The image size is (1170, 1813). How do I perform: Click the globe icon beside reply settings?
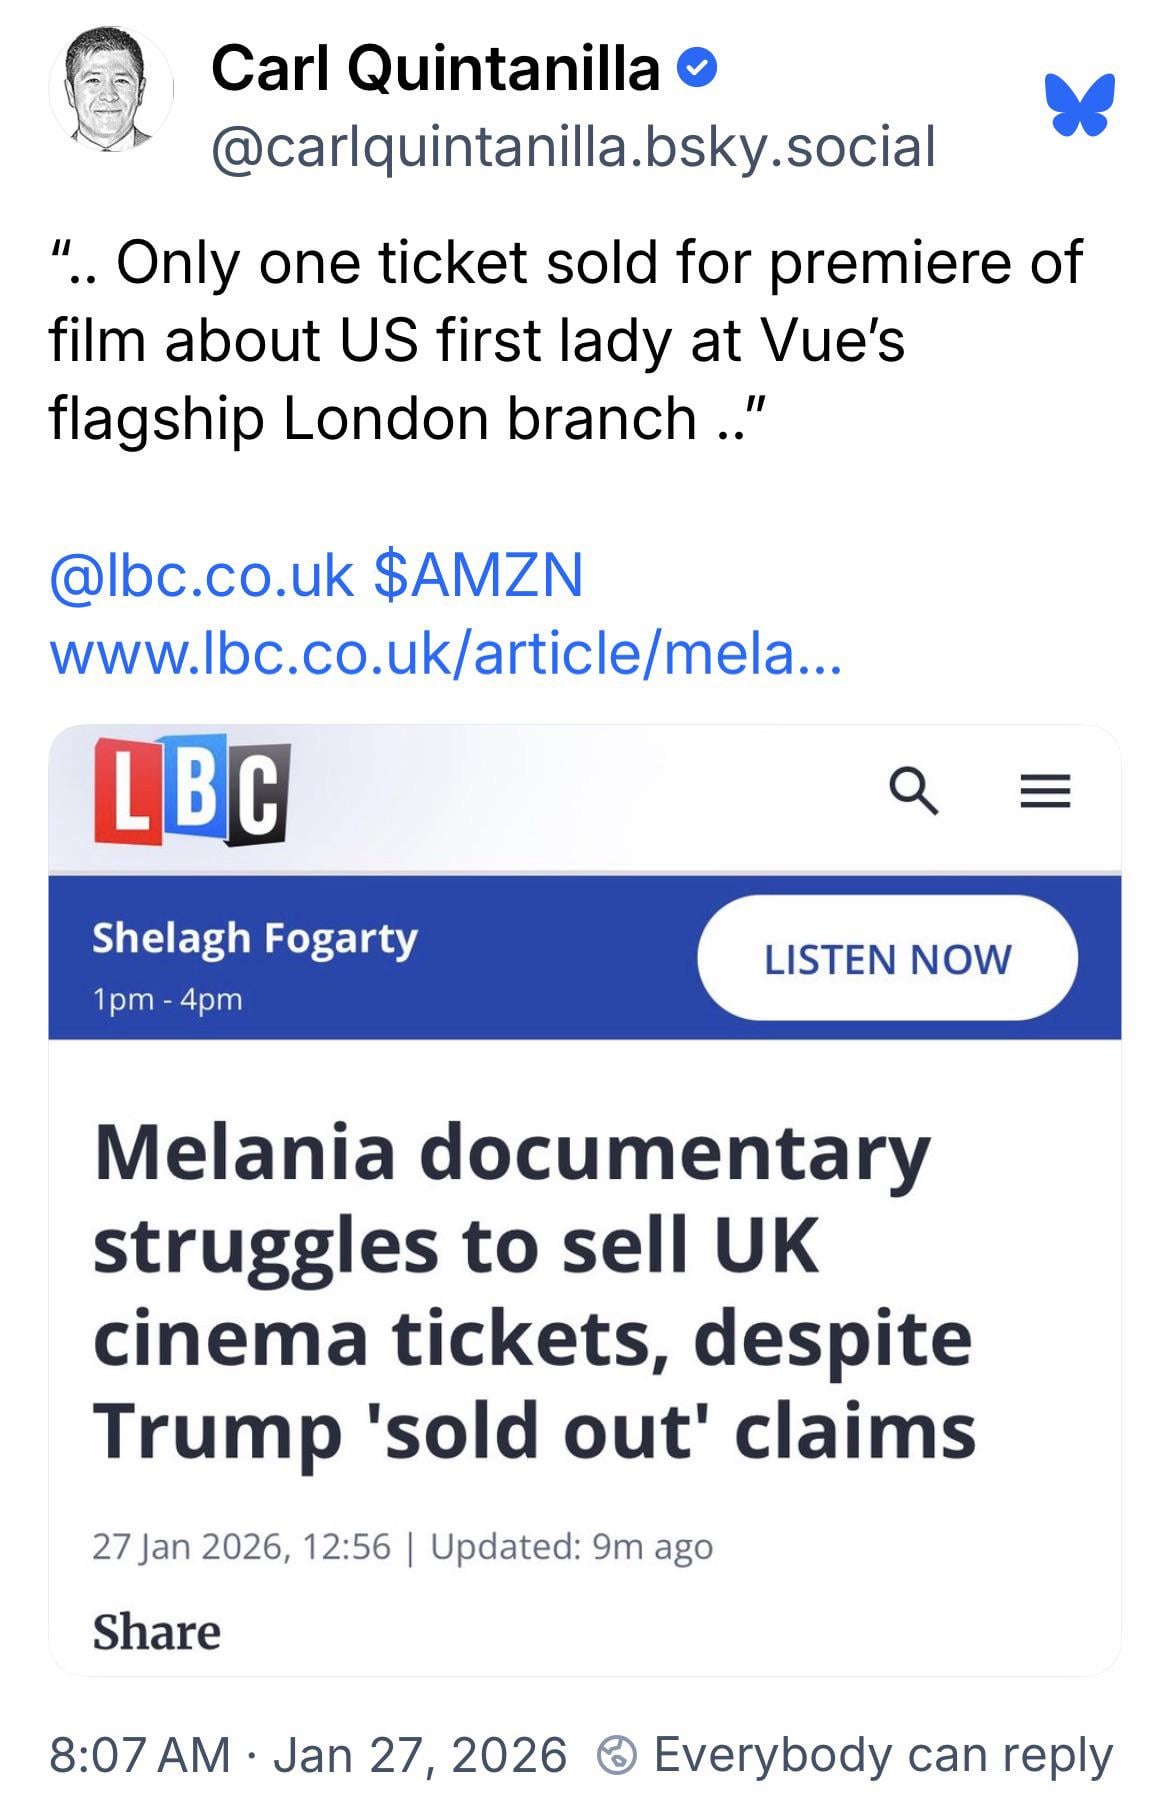click(617, 1756)
